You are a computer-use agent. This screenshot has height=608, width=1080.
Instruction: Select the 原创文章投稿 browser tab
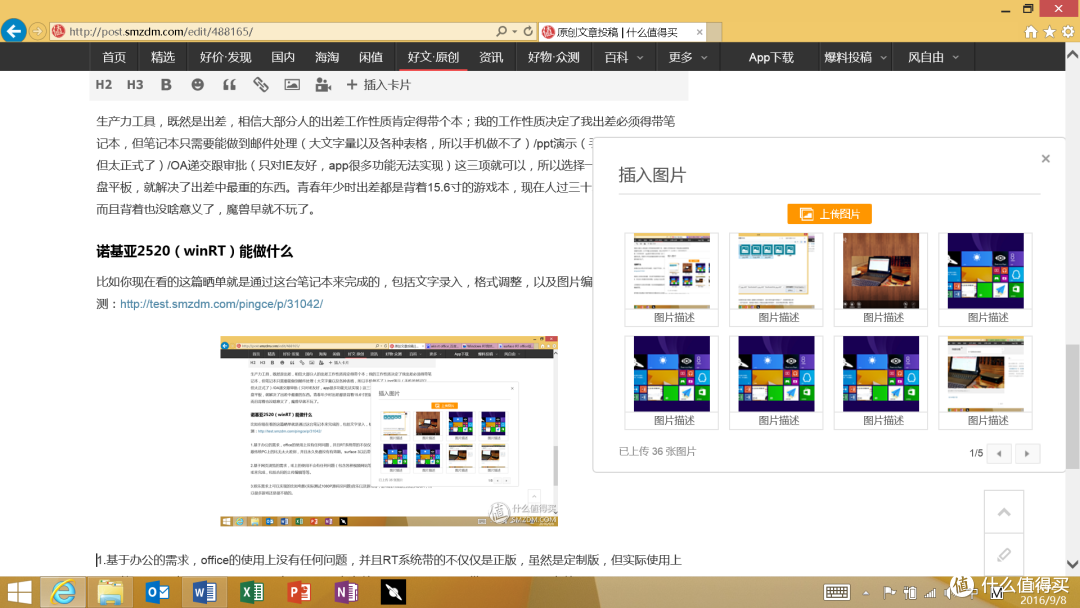click(x=616, y=32)
